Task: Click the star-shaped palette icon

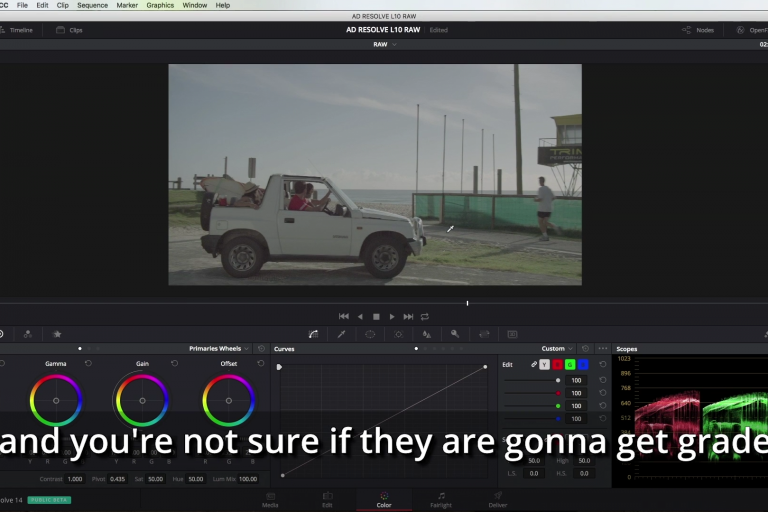Action: point(57,334)
